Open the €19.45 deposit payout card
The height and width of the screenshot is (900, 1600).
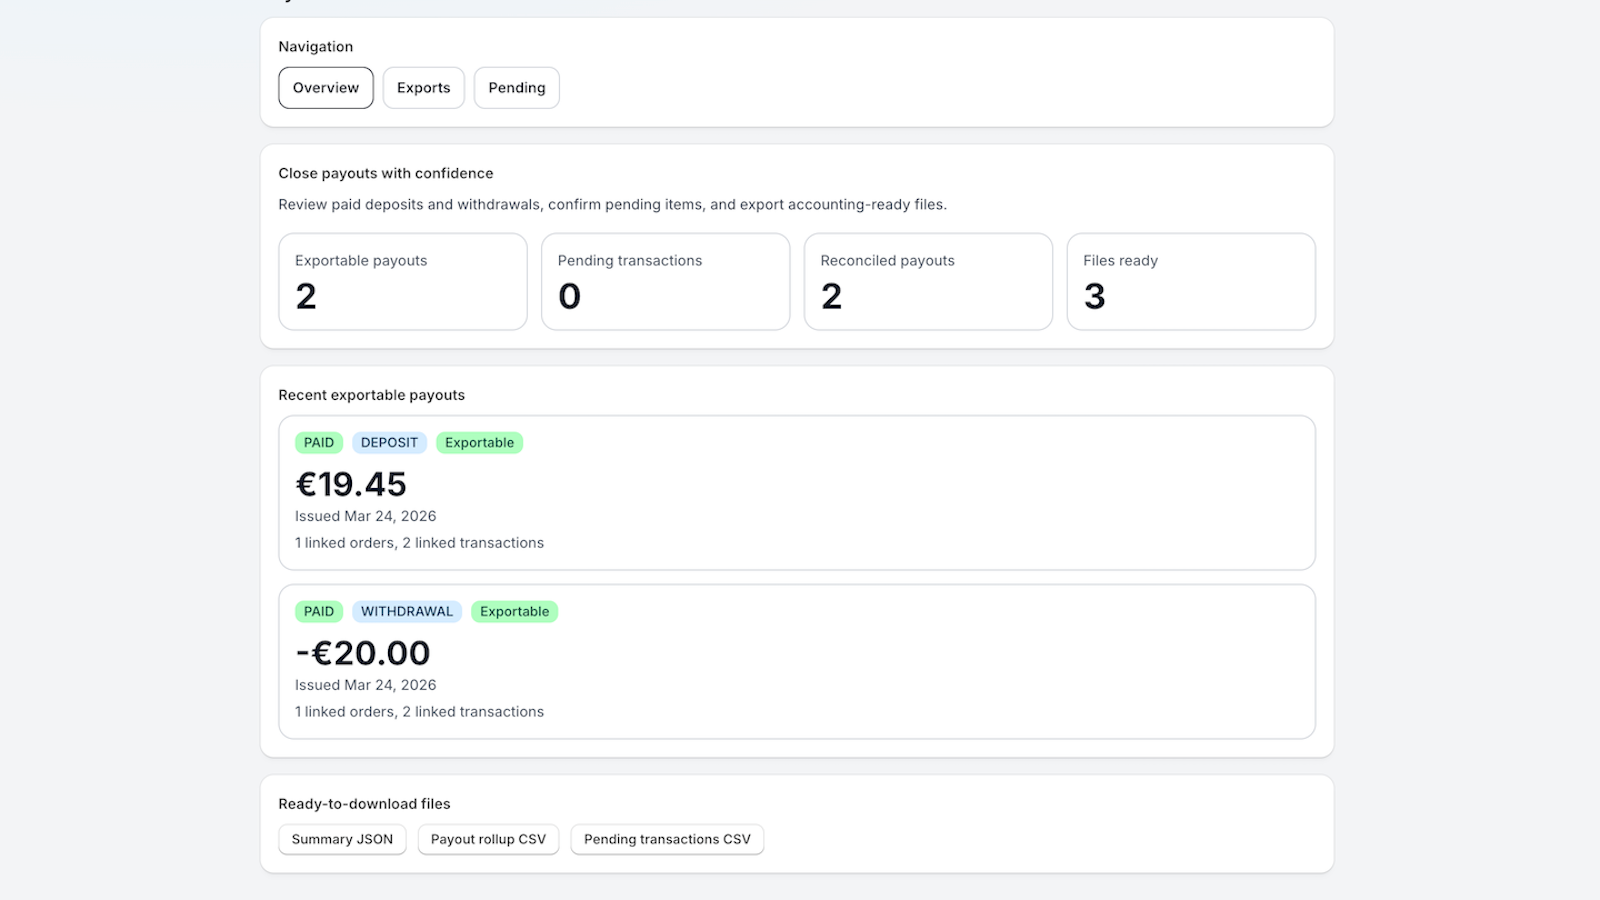pyautogui.click(x=797, y=493)
